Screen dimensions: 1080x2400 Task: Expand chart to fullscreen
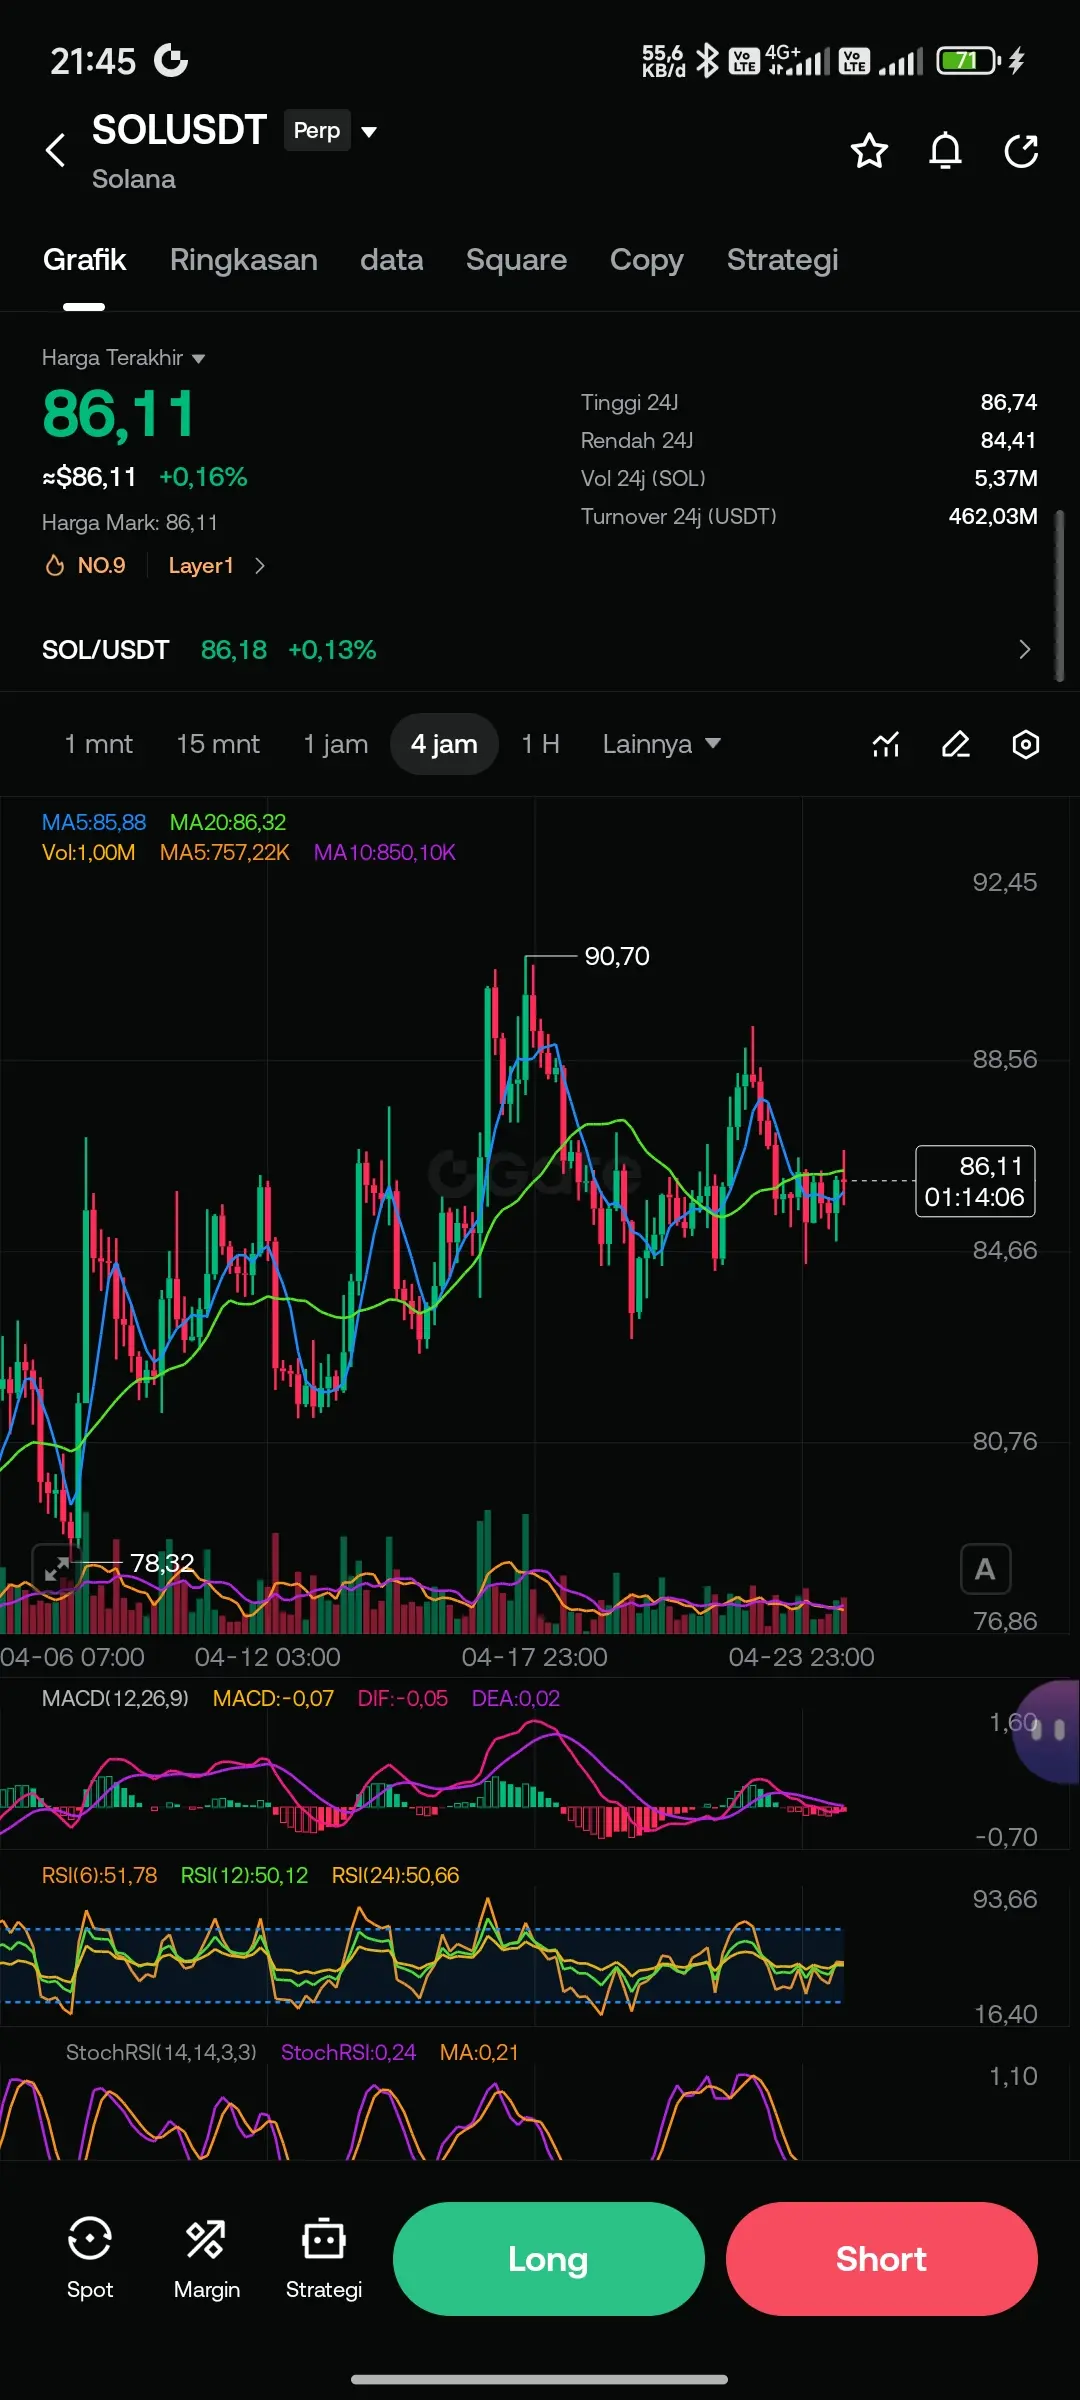coord(56,1568)
